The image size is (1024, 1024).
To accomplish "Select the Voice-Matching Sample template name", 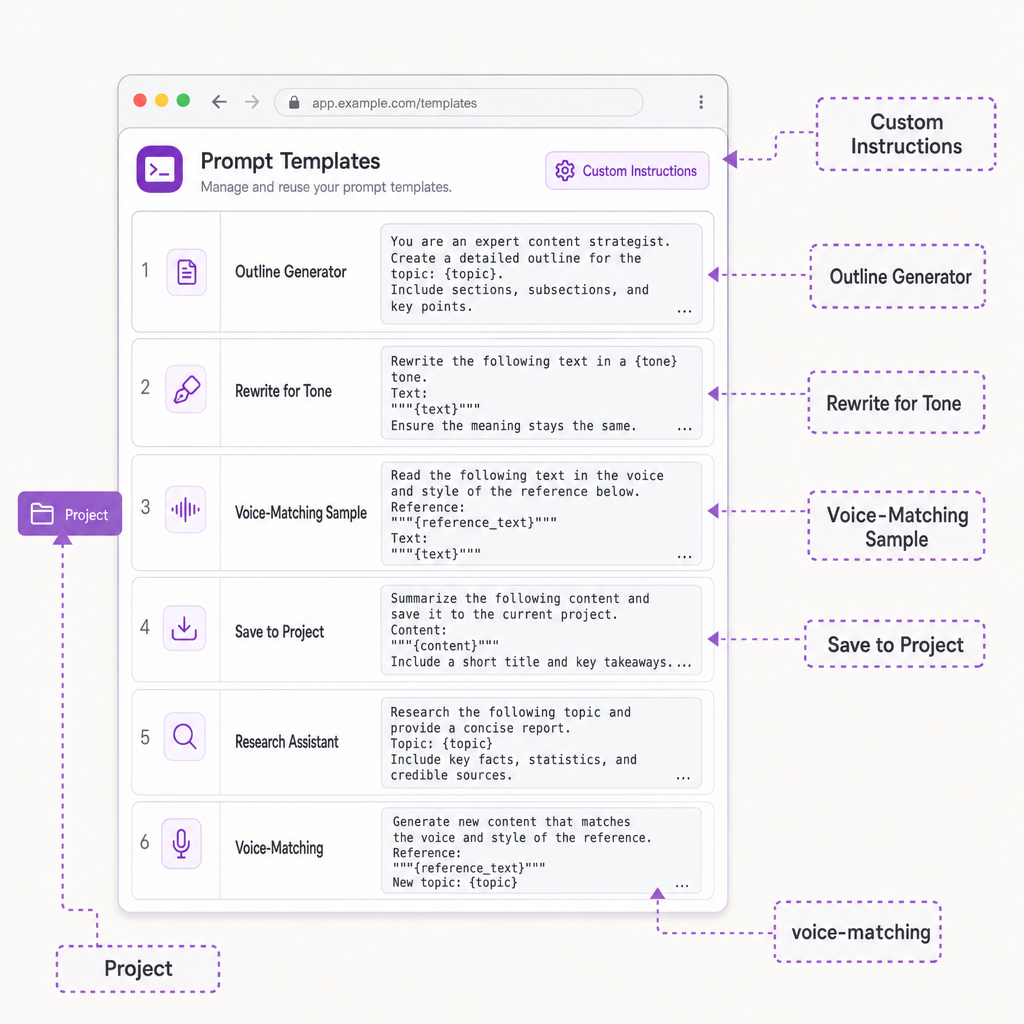I will pyautogui.click(x=301, y=513).
